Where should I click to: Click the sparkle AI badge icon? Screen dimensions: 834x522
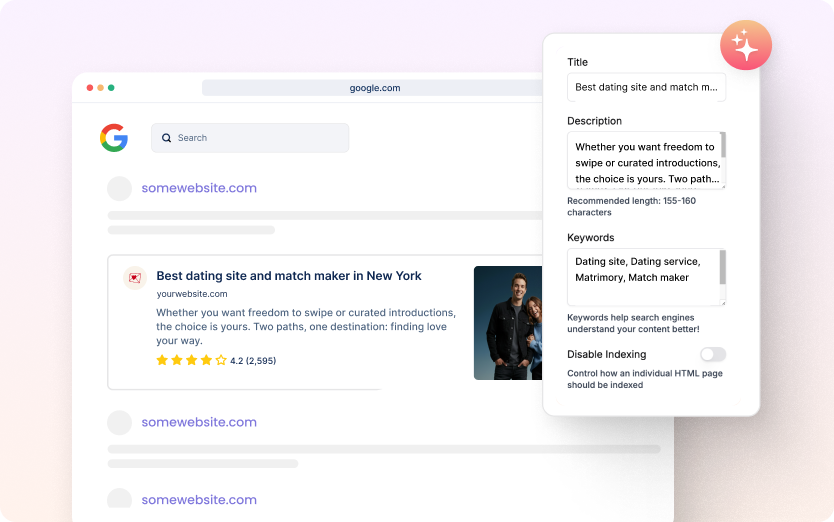coord(745,45)
